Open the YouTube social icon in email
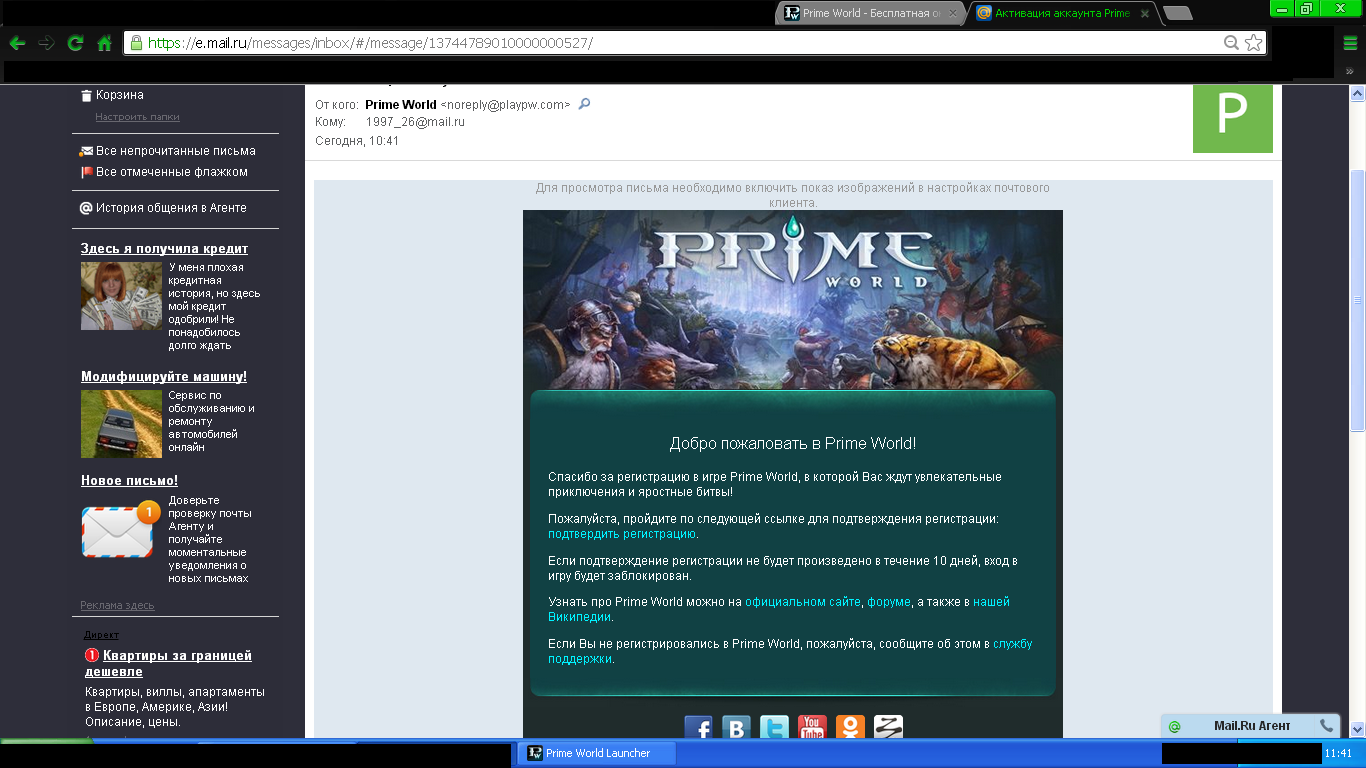Image resolution: width=1366 pixels, height=768 pixels. pos(812,728)
